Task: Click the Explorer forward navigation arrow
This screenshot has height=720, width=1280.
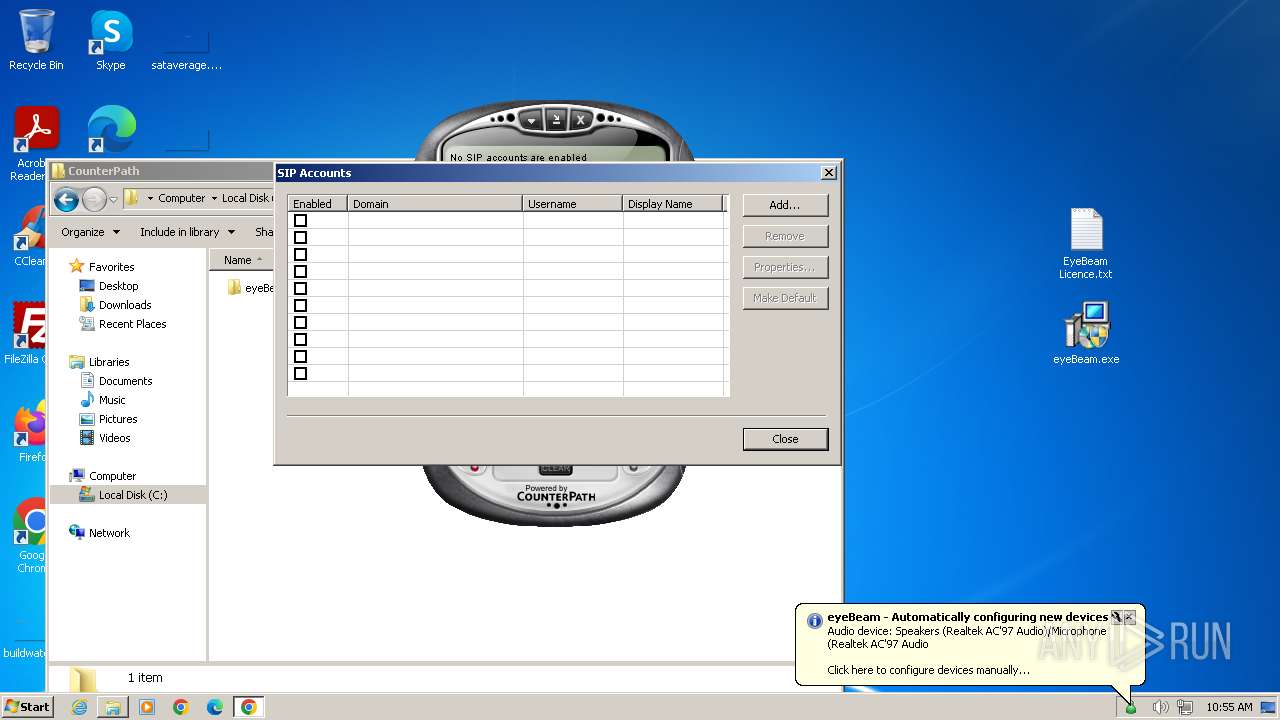Action: coord(94,199)
